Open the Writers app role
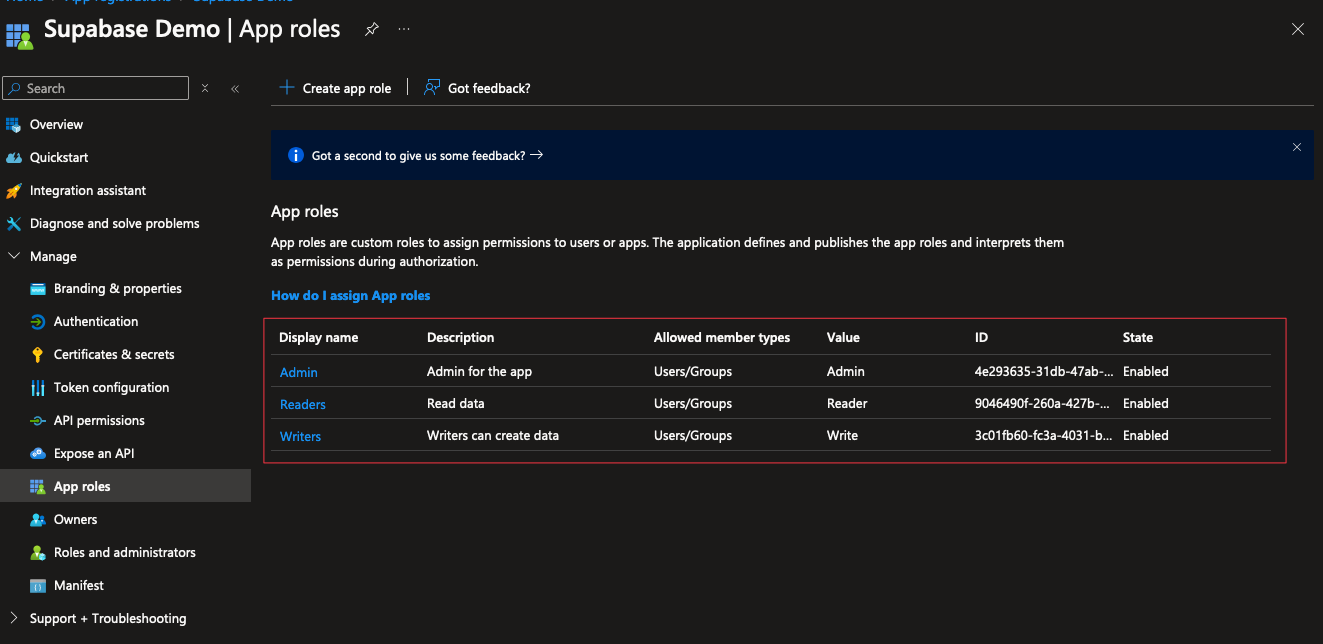The height and width of the screenshot is (644, 1323). click(x=300, y=436)
